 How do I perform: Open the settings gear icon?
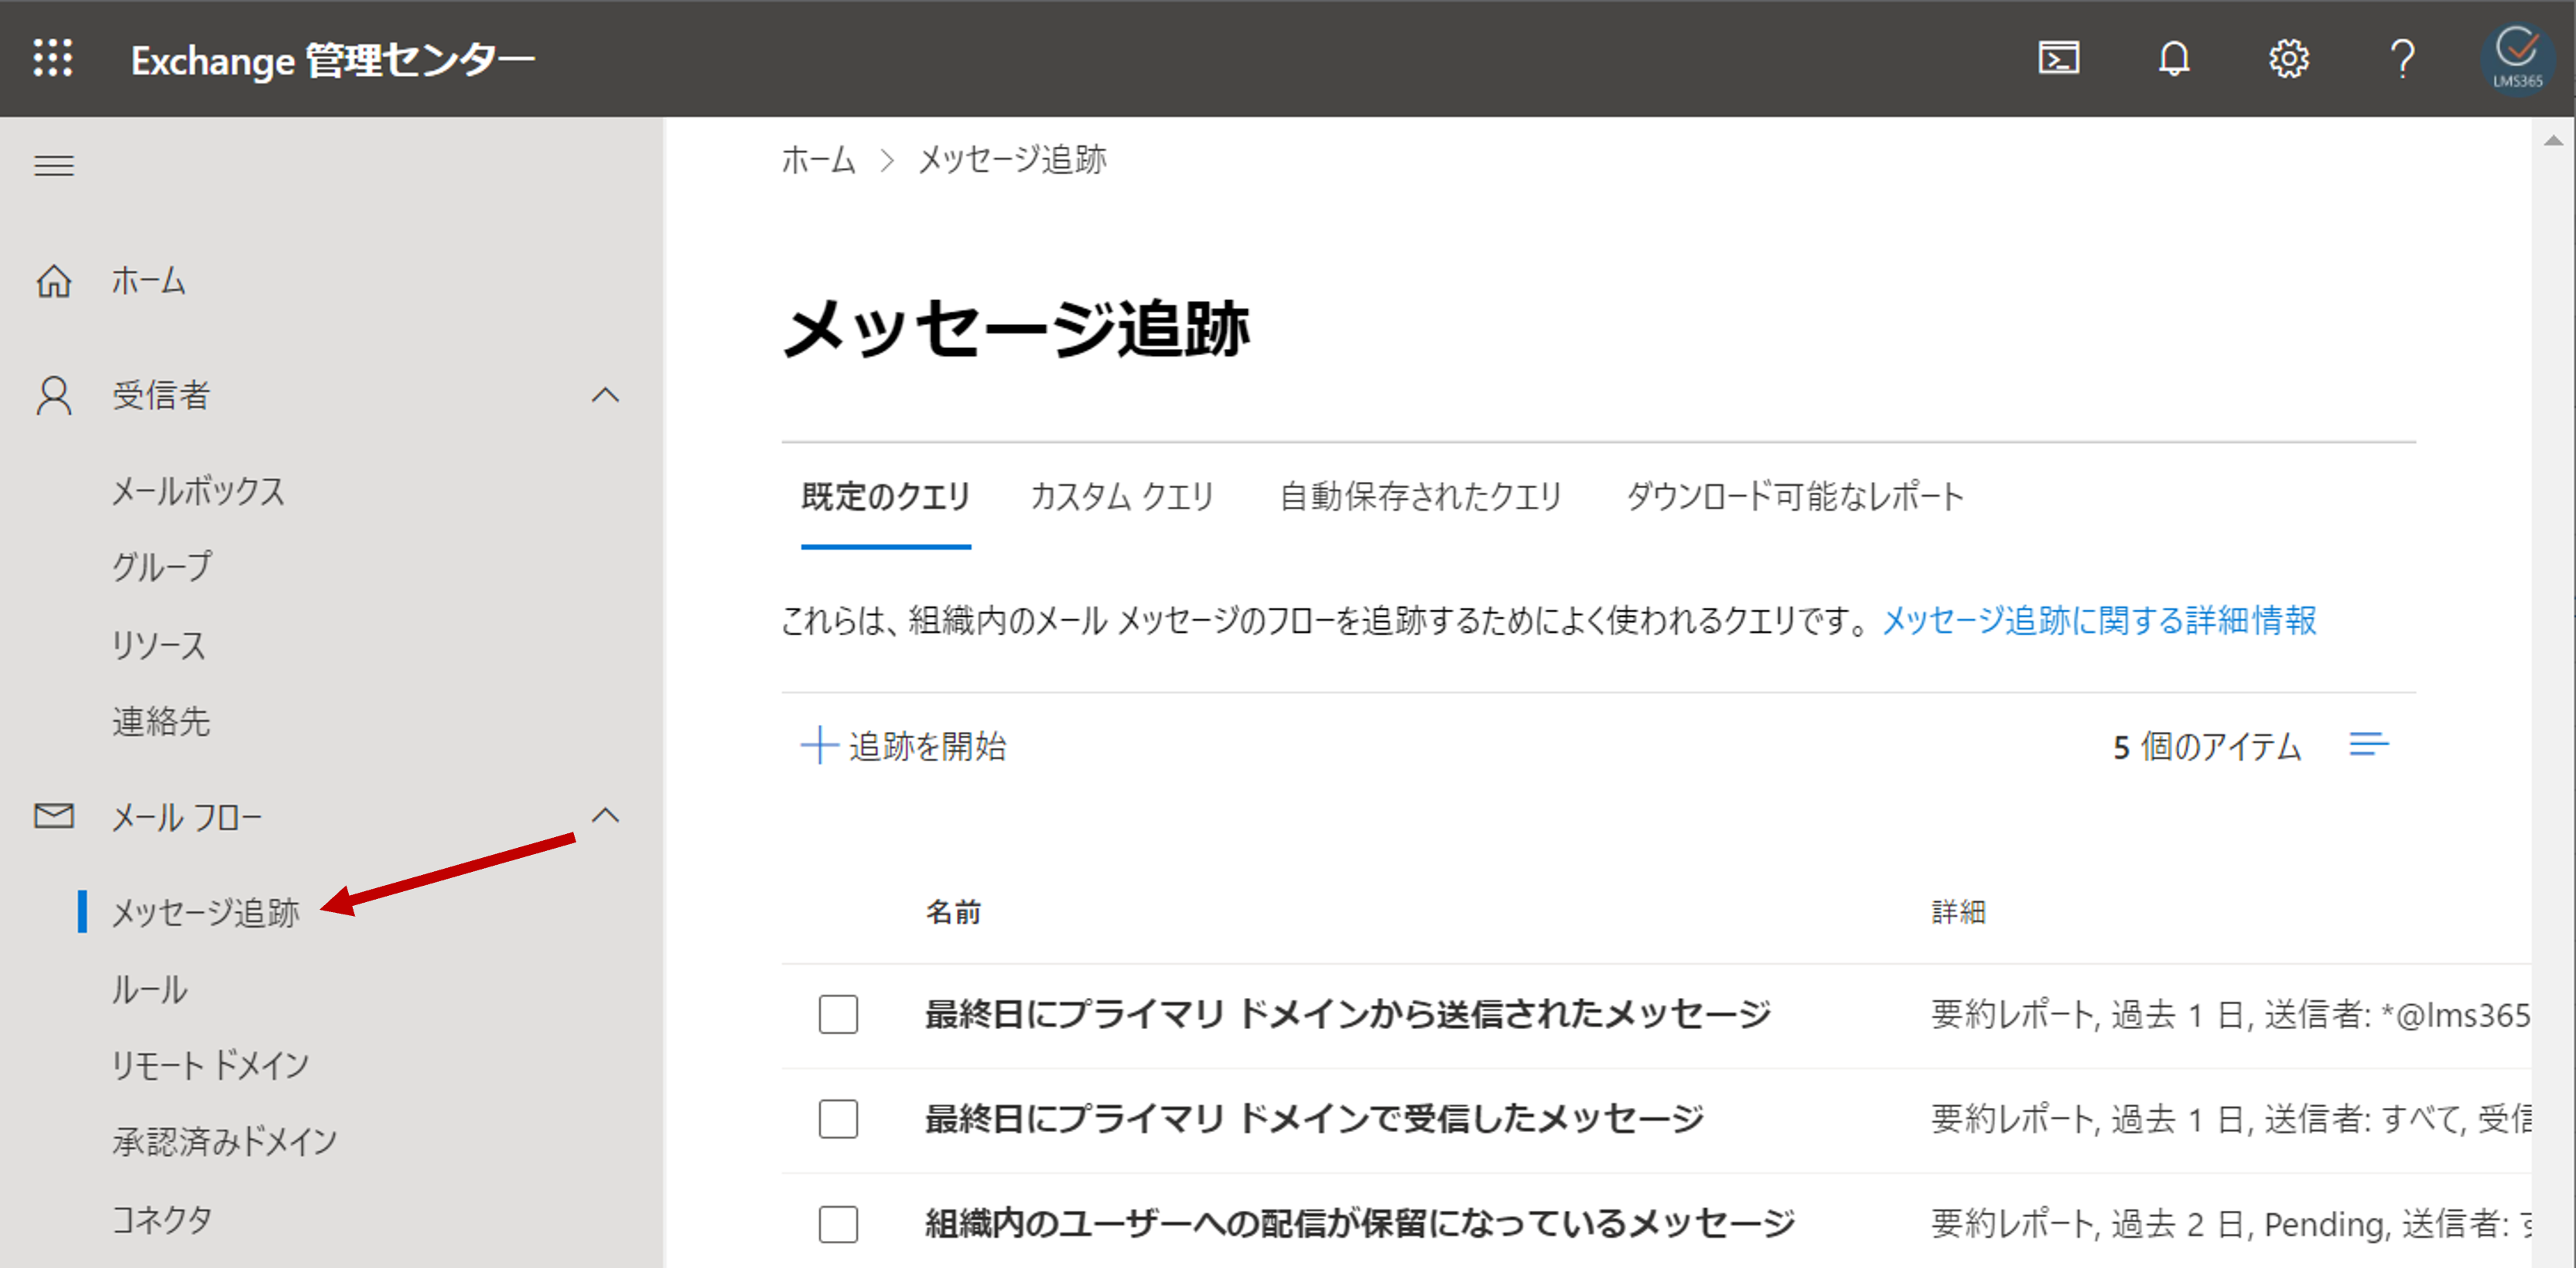(2288, 58)
